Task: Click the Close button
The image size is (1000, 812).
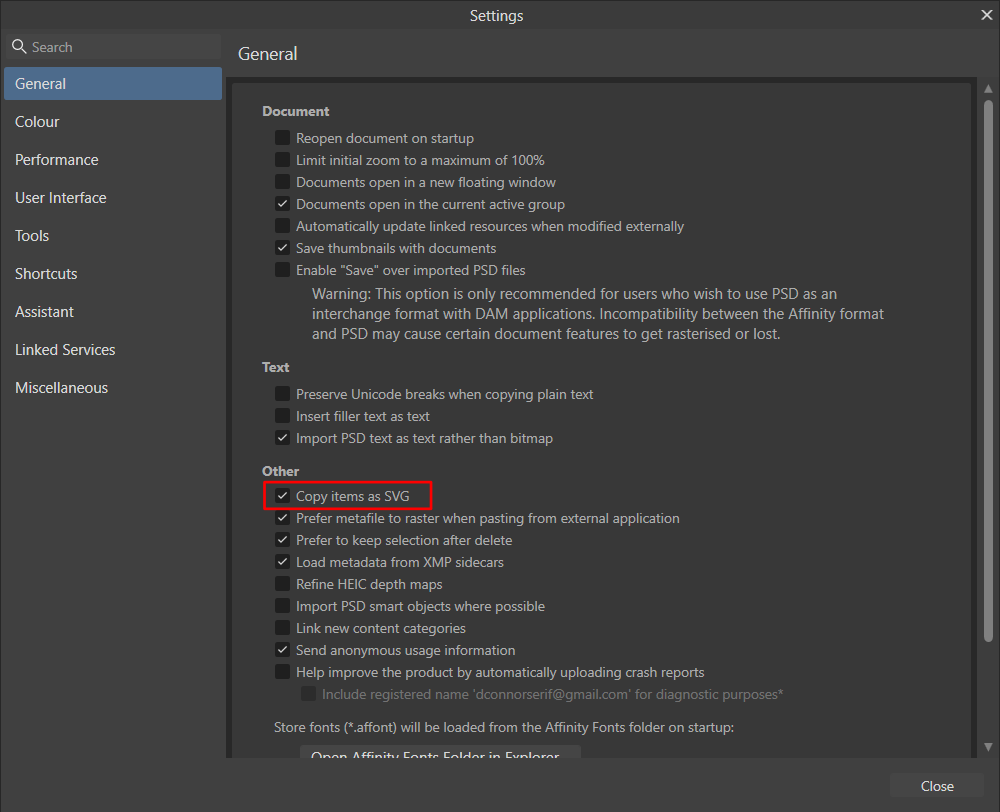Action: tap(936, 786)
